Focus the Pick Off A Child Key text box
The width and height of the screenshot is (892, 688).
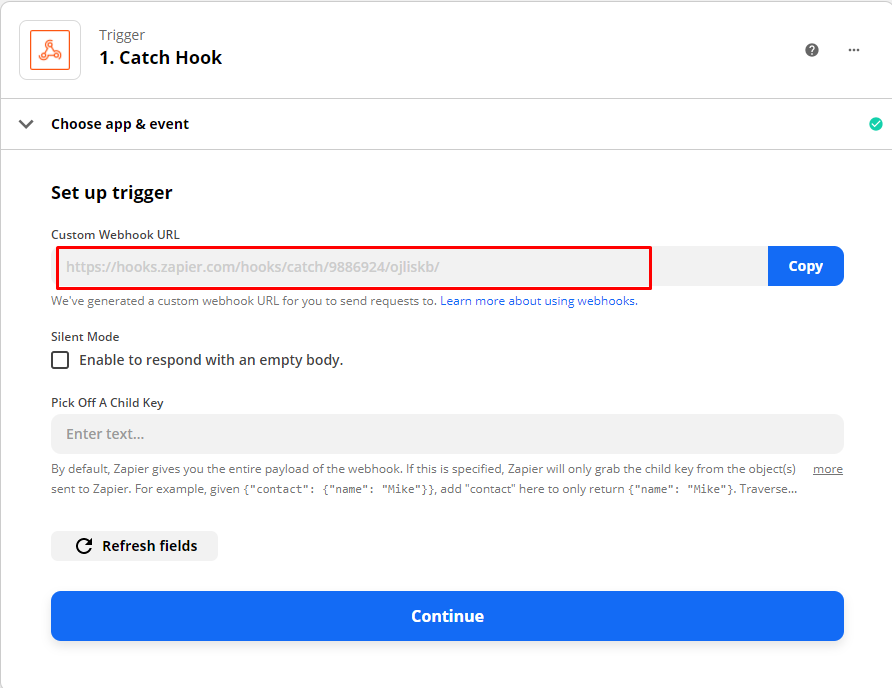click(447, 434)
